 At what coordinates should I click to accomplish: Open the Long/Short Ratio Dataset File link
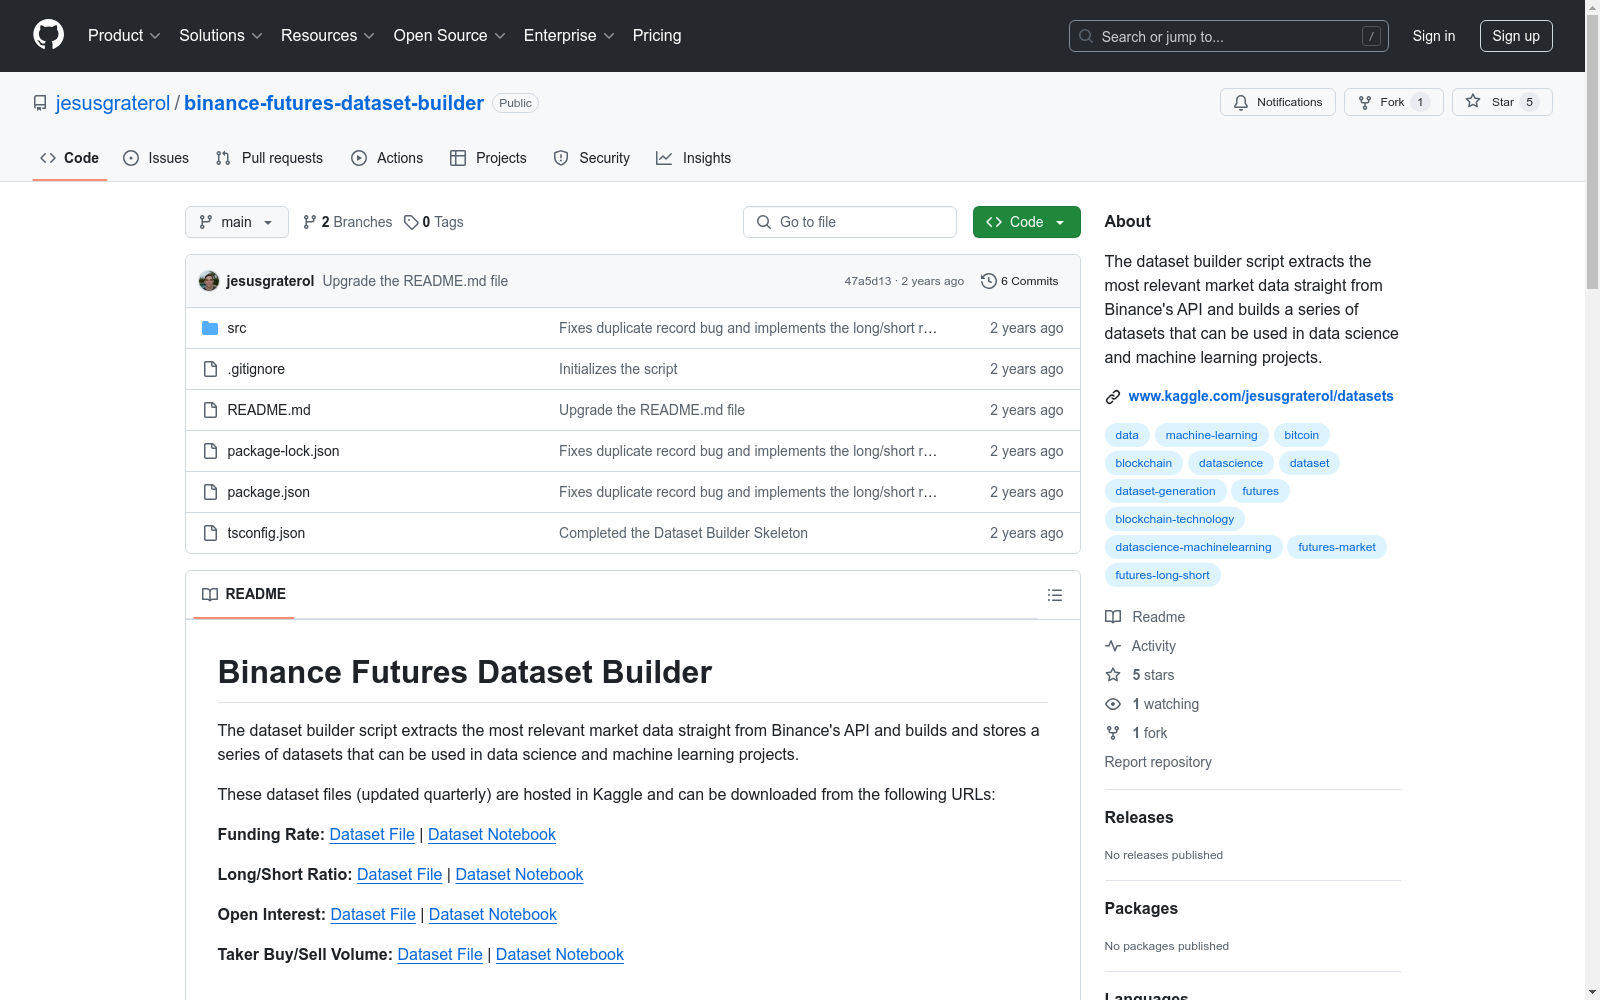point(400,874)
